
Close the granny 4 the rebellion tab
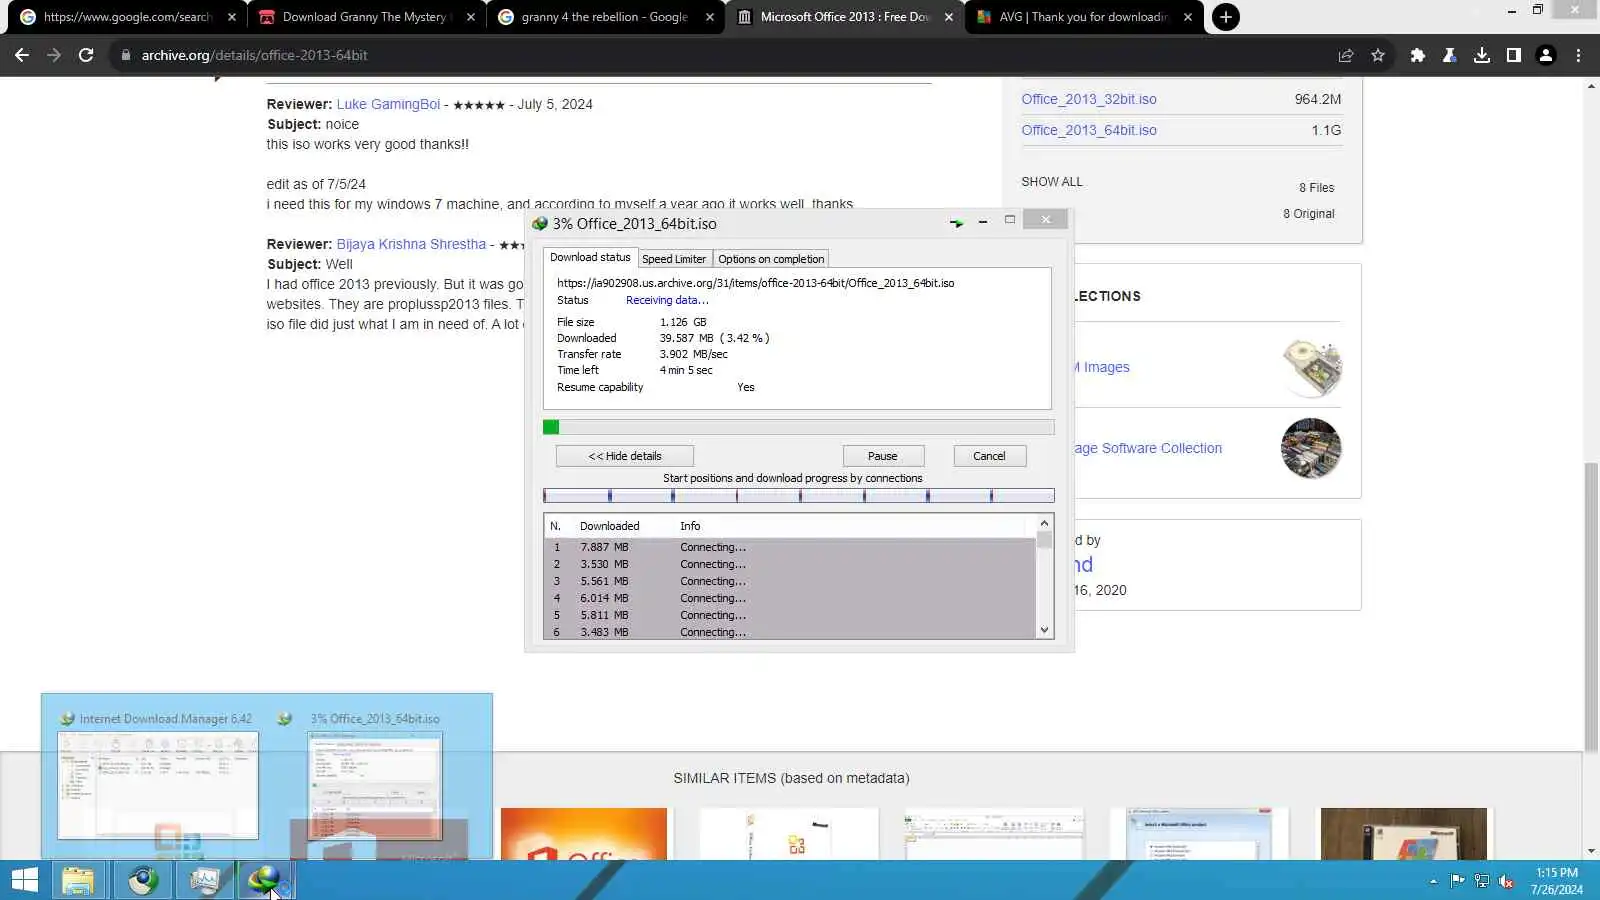click(x=710, y=17)
